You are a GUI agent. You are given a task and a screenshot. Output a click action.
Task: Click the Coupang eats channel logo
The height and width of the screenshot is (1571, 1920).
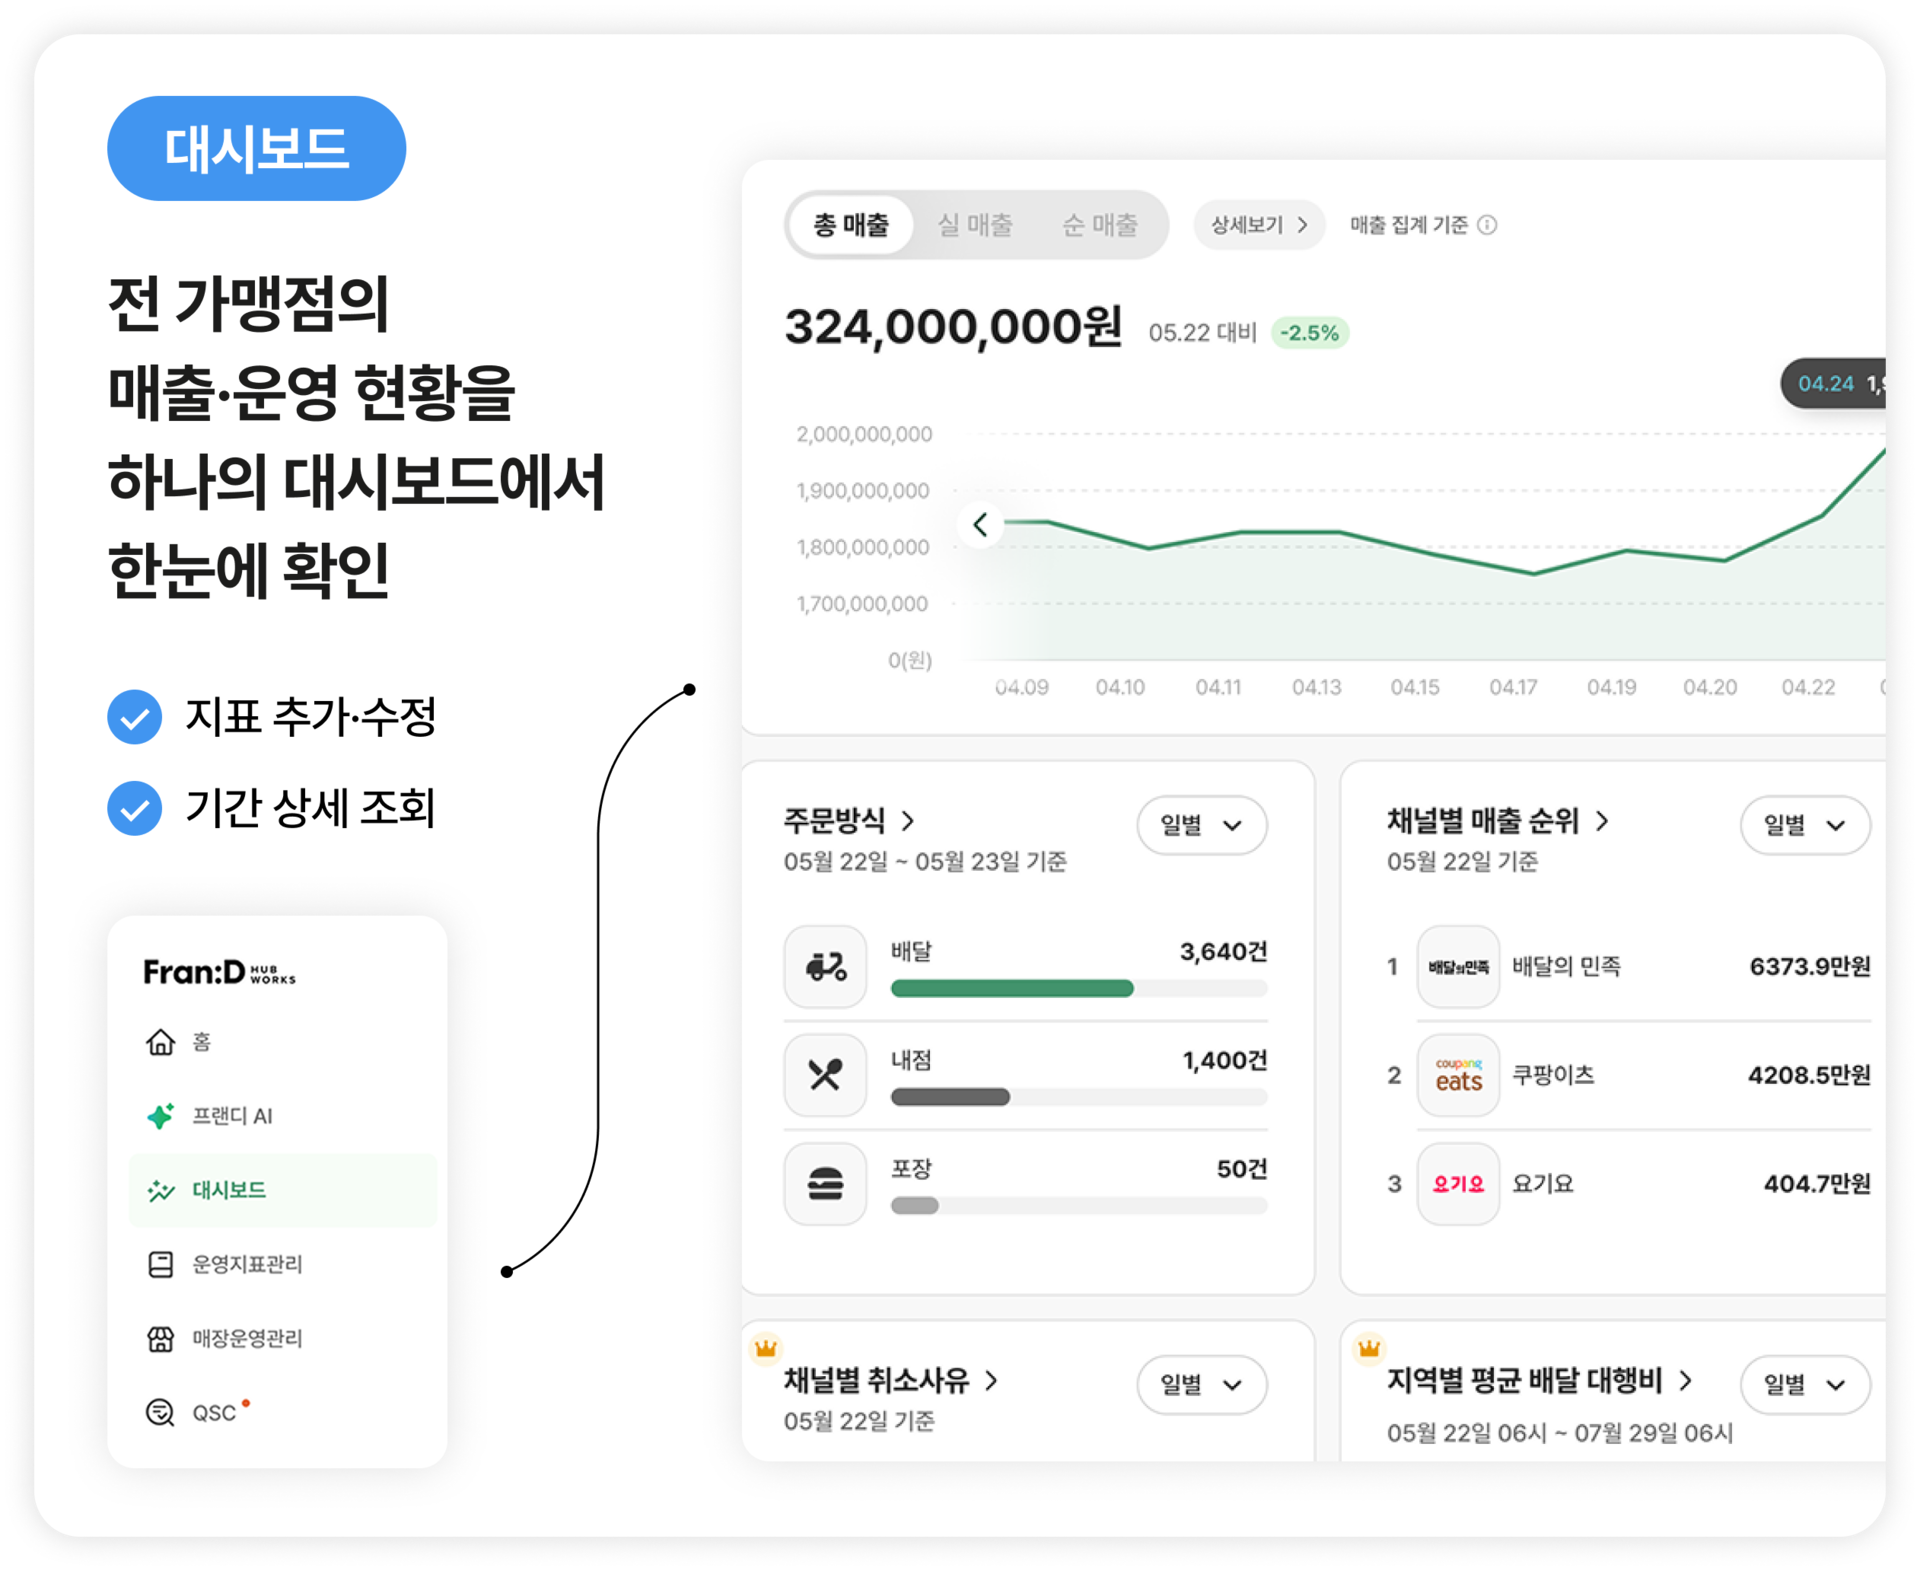click(1458, 1075)
